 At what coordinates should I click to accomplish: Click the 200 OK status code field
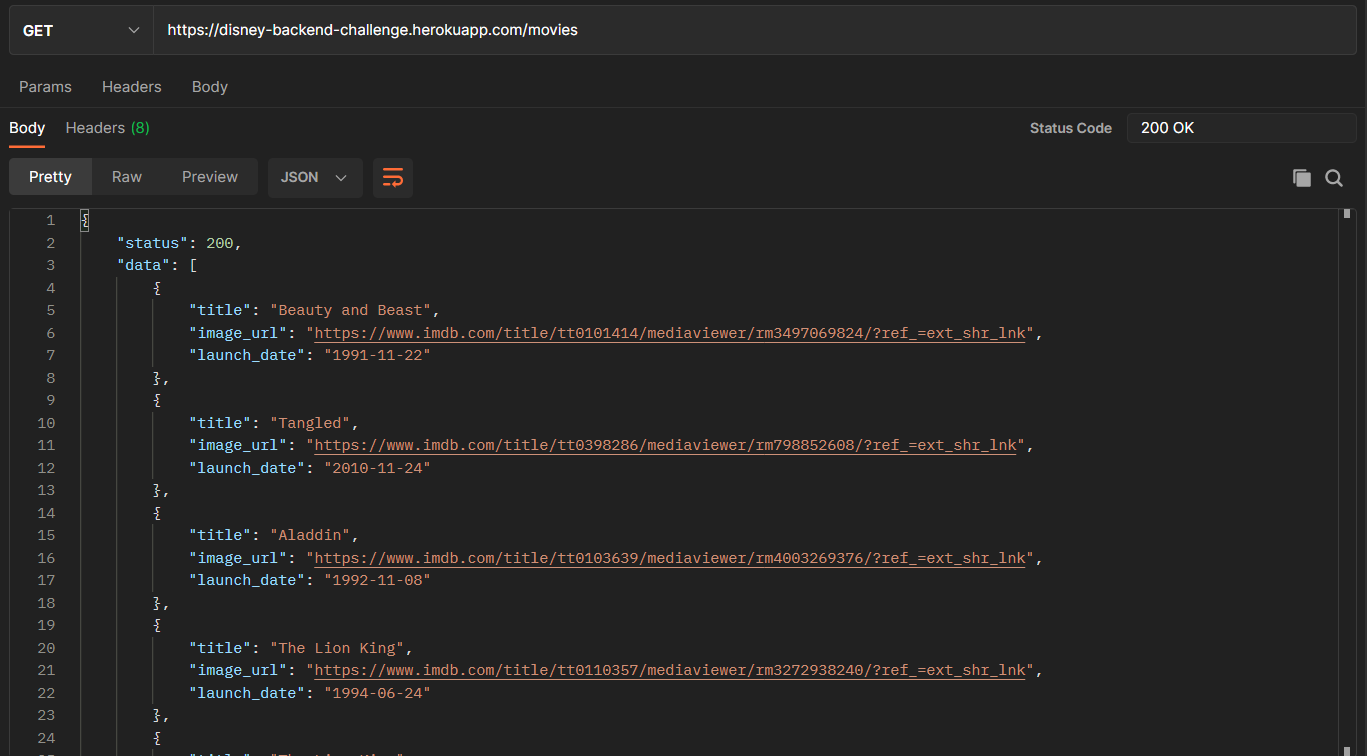1242,128
